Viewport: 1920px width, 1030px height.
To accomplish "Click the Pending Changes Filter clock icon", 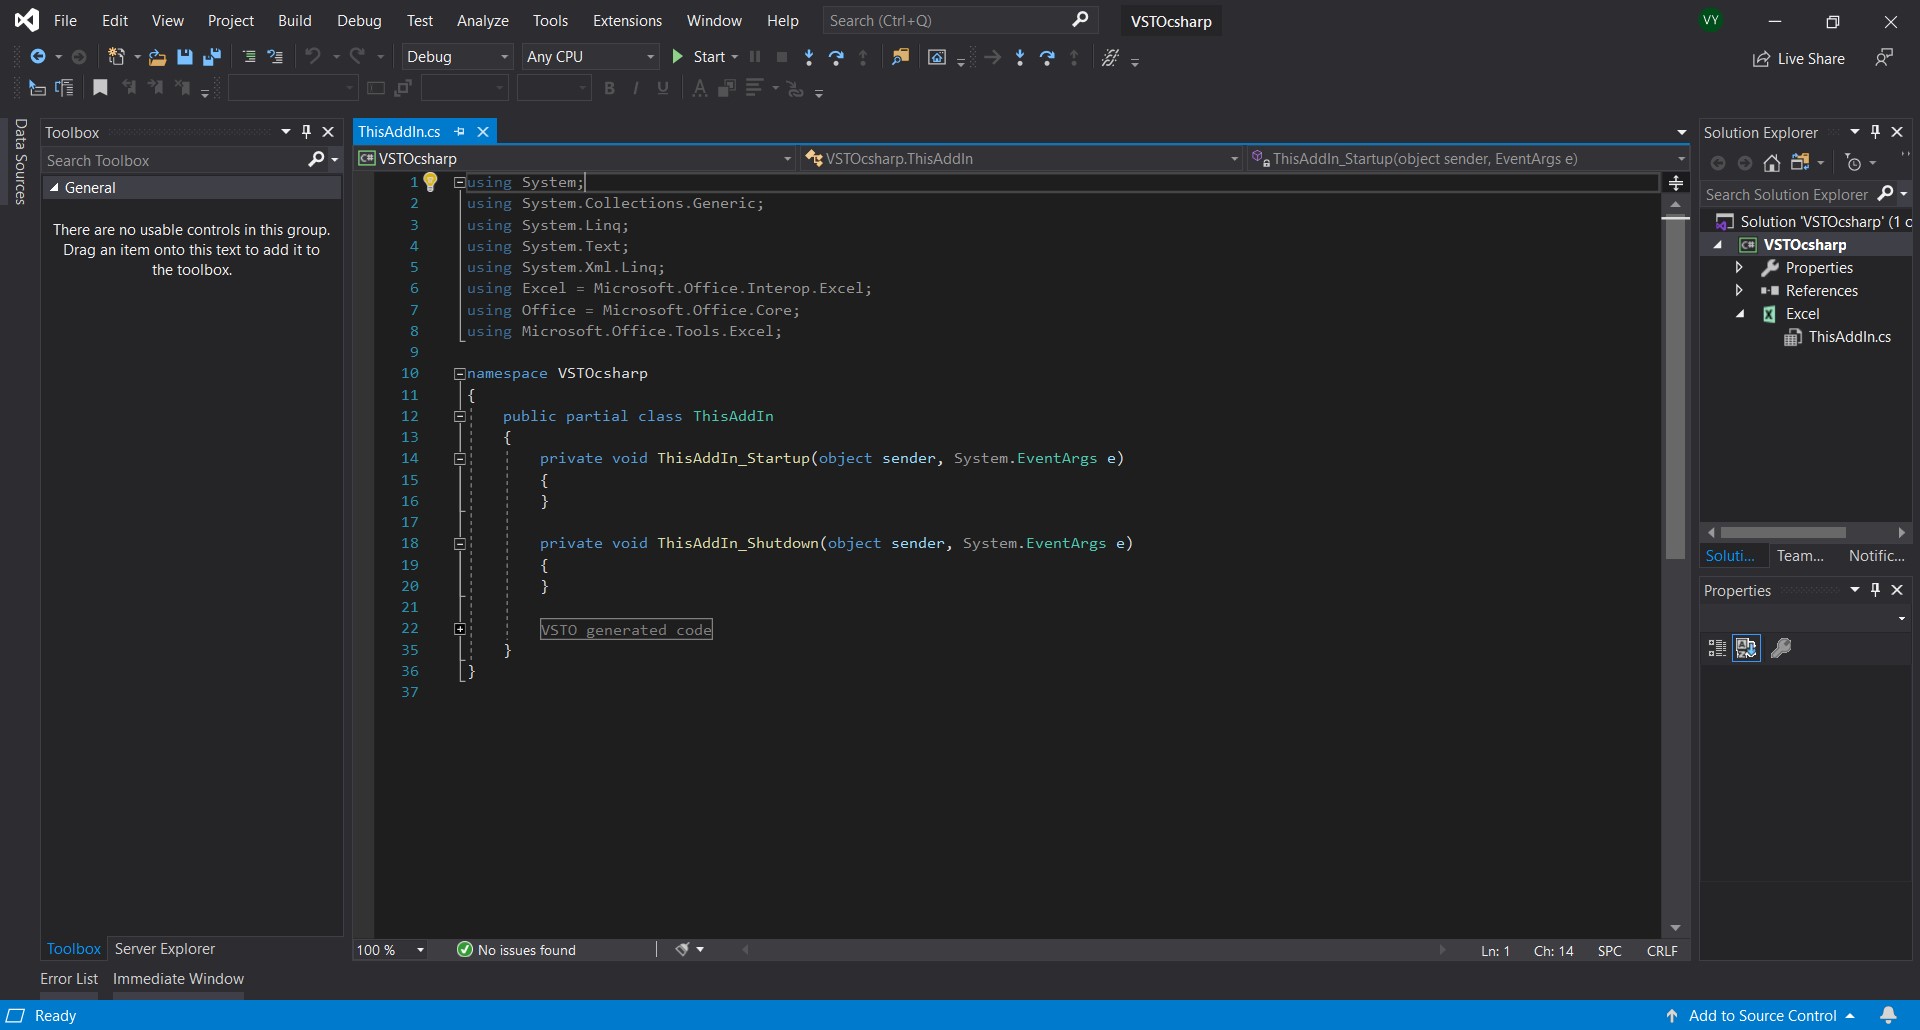I will coord(1853,163).
